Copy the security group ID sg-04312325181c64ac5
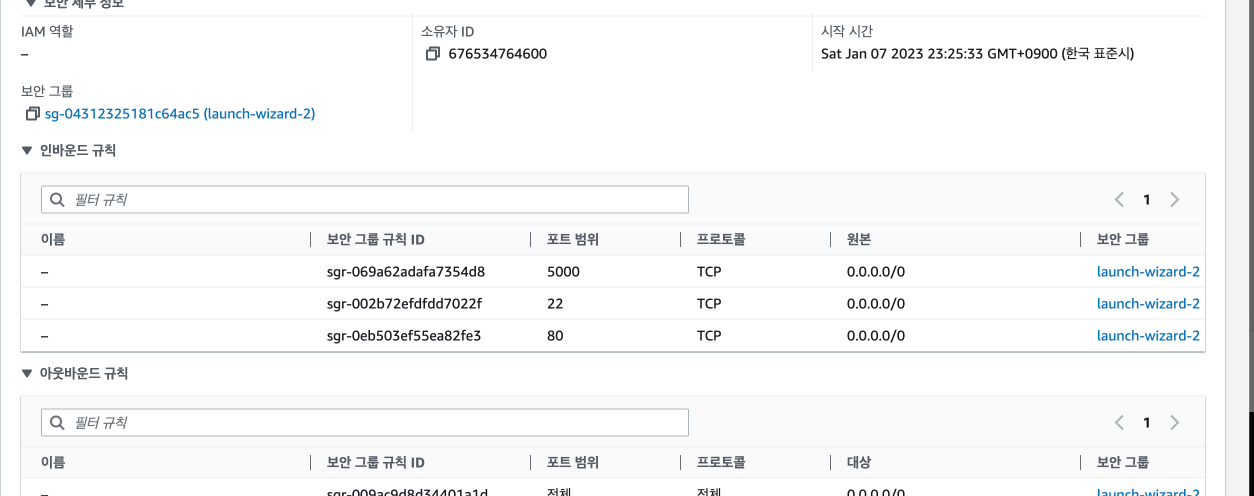The height and width of the screenshot is (496, 1254). 33,114
